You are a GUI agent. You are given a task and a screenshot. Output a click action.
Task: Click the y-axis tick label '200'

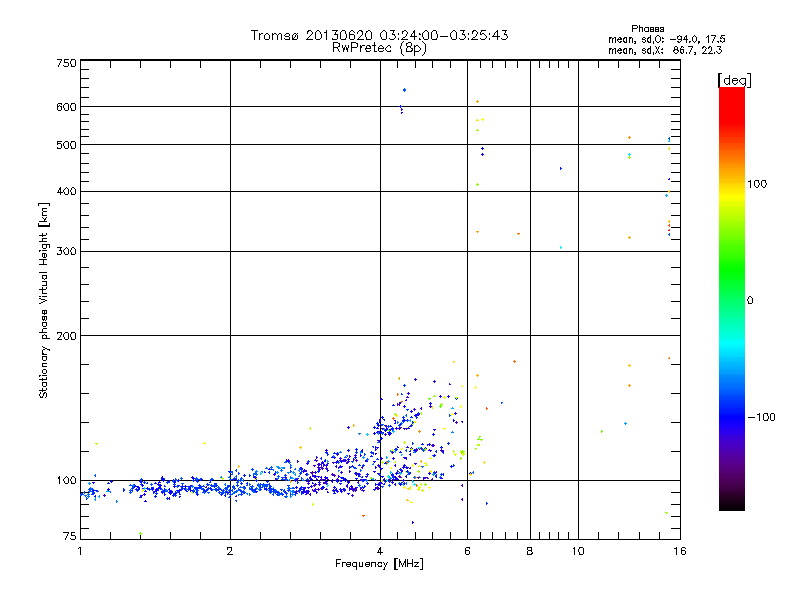66,336
